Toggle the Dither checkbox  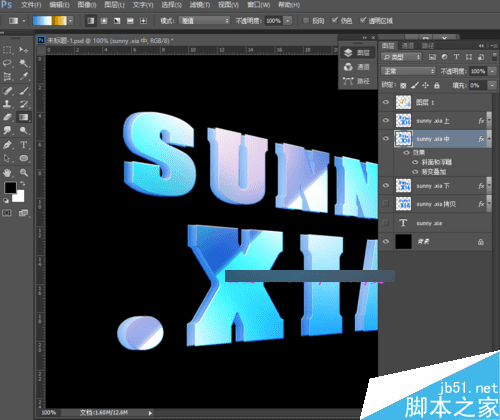click(x=334, y=21)
